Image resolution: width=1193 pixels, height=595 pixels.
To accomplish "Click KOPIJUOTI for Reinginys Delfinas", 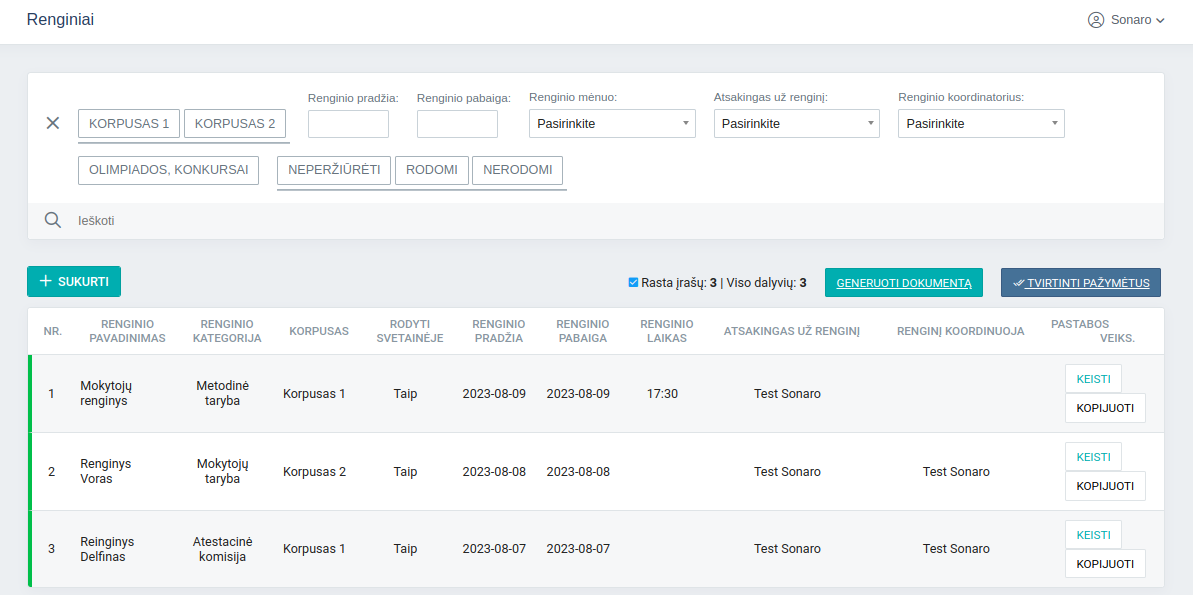I will (1105, 564).
